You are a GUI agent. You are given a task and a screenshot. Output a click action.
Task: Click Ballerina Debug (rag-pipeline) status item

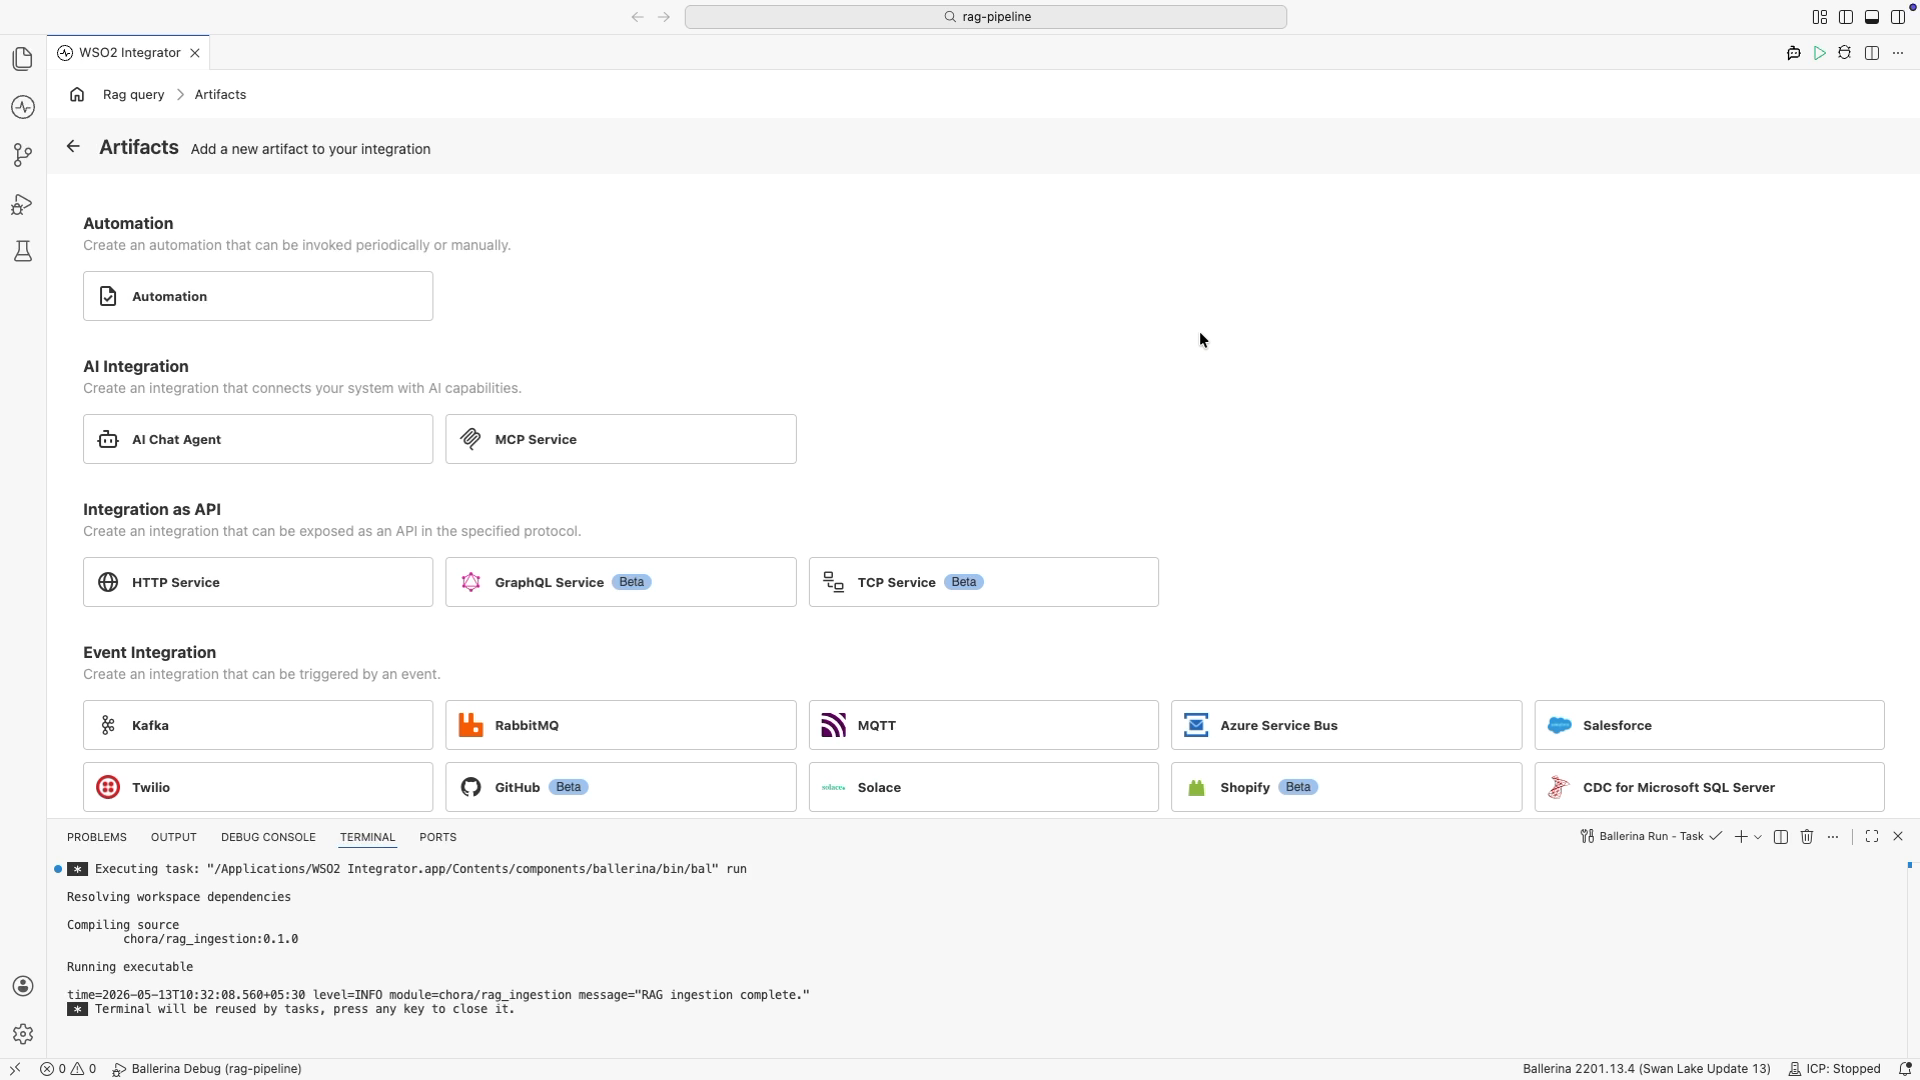[x=207, y=1069]
